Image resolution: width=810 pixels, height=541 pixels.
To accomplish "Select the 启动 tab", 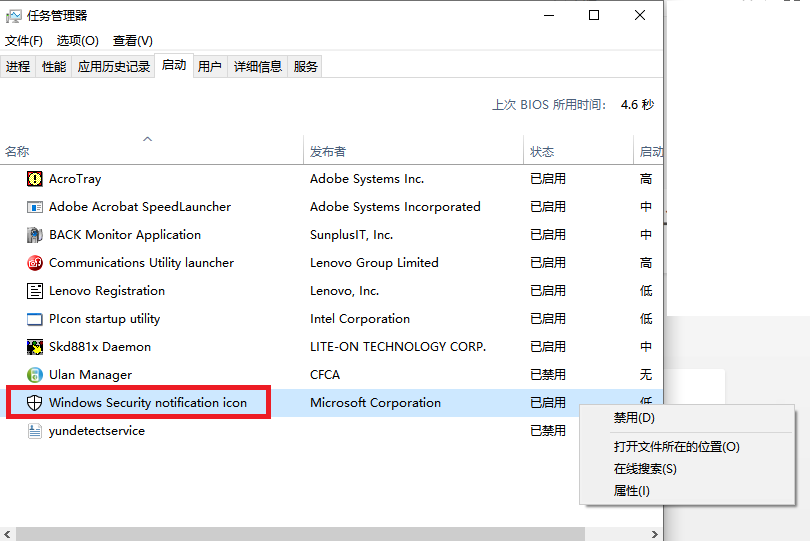I will 174,65.
